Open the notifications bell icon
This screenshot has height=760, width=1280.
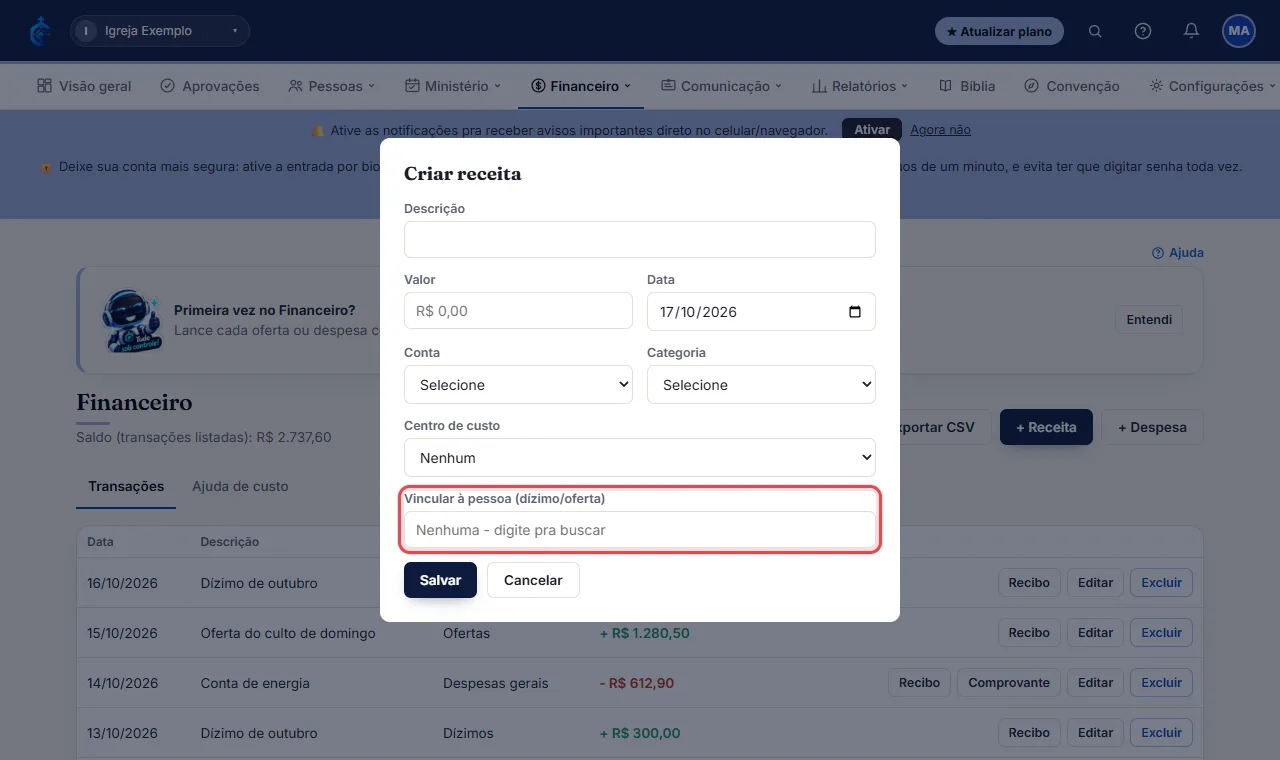(x=1191, y=31)
